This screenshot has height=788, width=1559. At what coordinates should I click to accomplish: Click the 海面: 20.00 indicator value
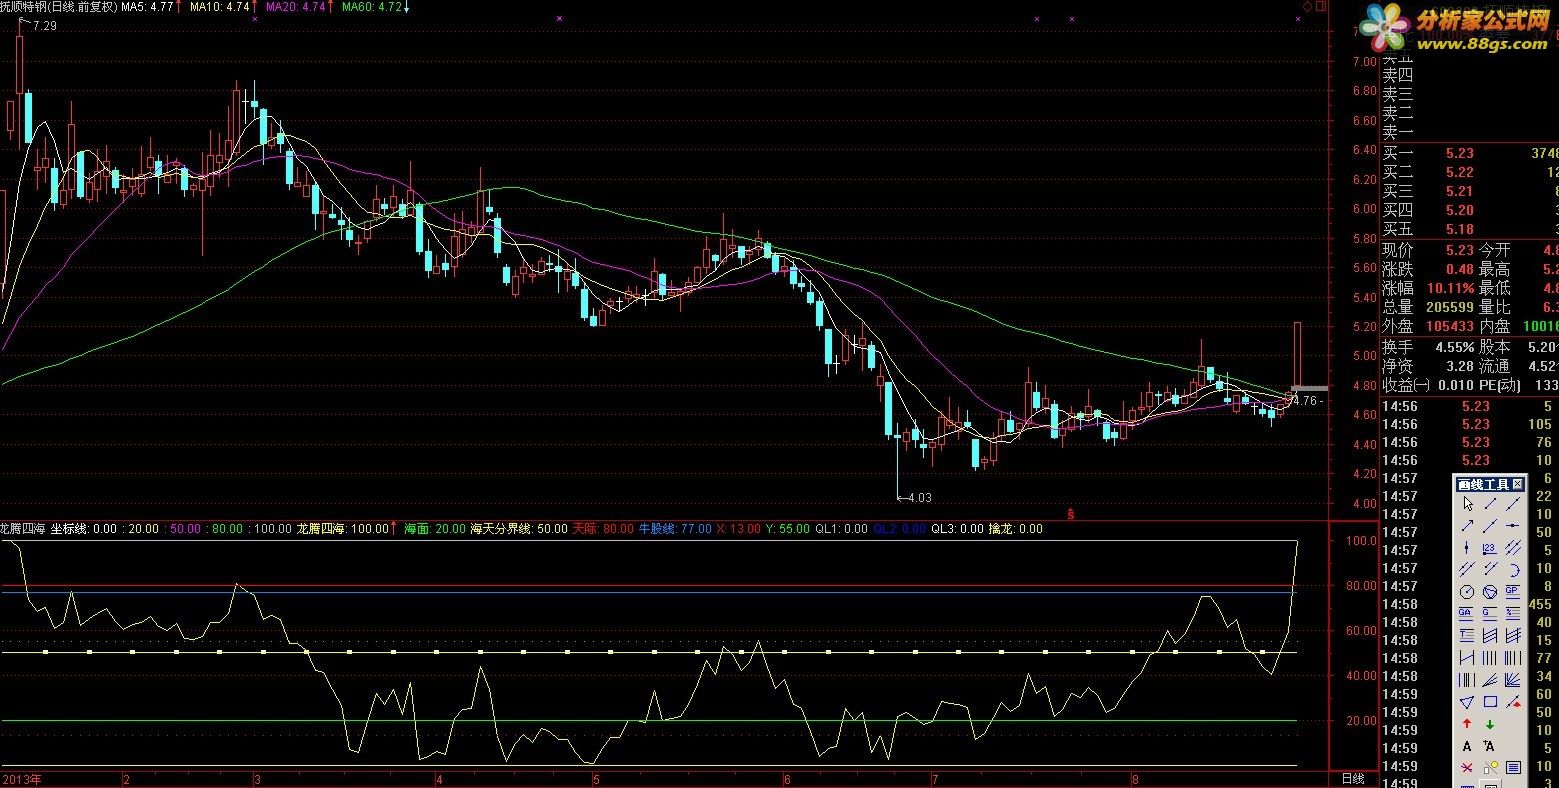pyautogui.click(x=435, y=529)
